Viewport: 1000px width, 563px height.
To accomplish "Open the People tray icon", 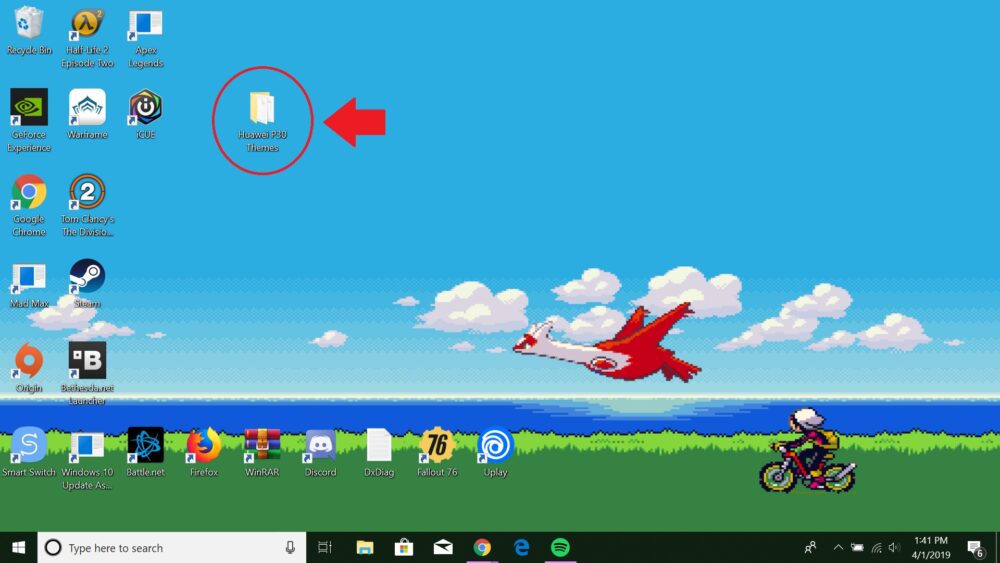I will [811, 548].
